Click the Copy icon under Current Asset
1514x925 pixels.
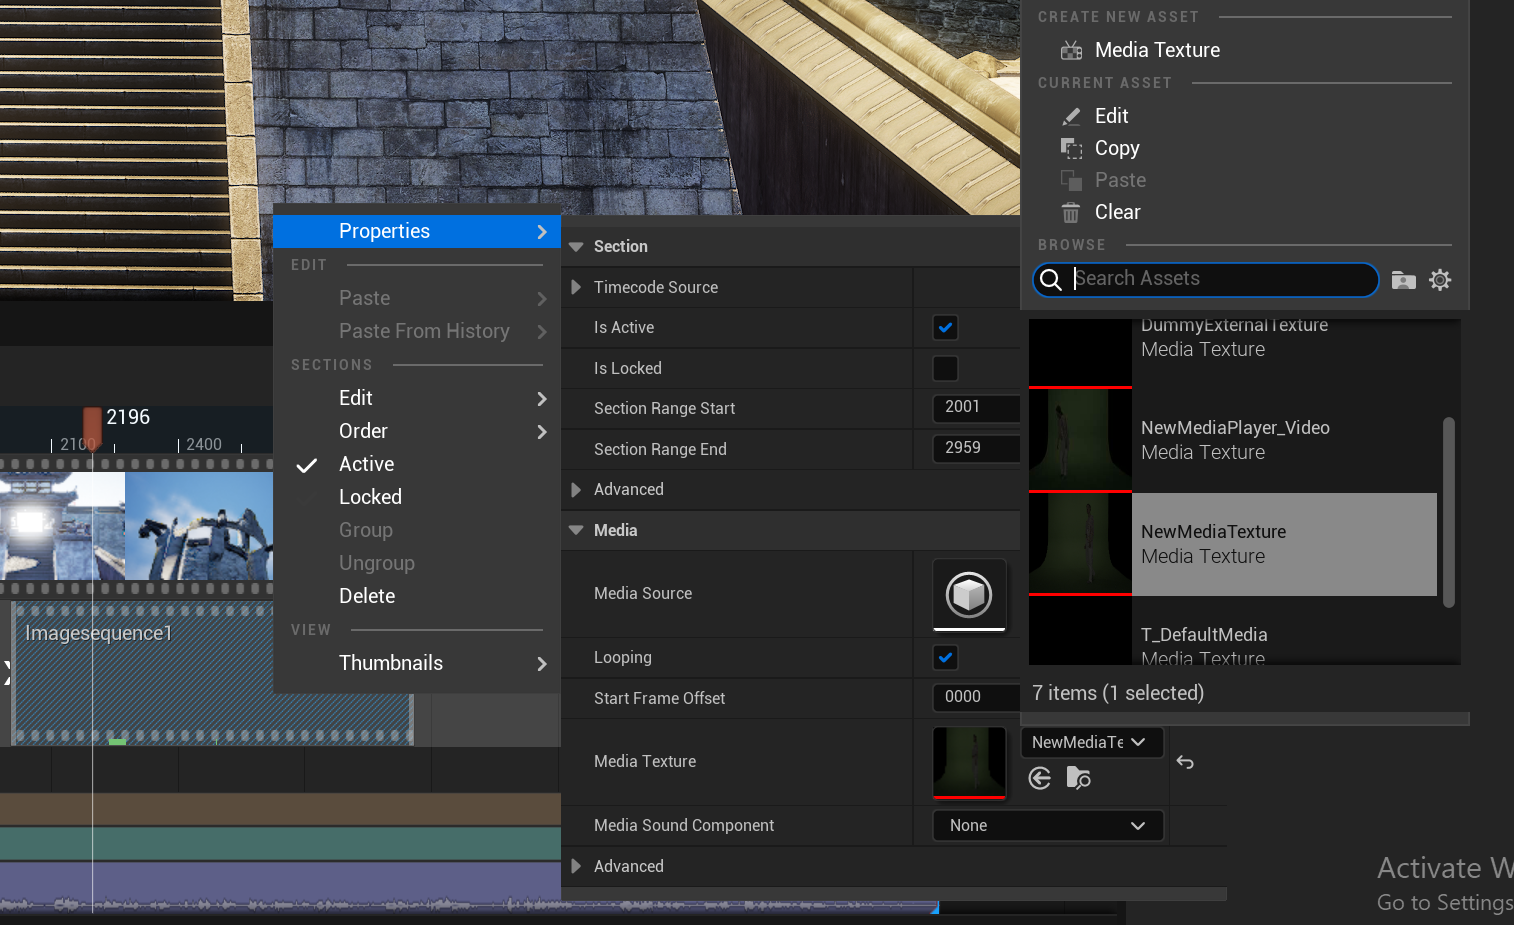(1071, 148)
